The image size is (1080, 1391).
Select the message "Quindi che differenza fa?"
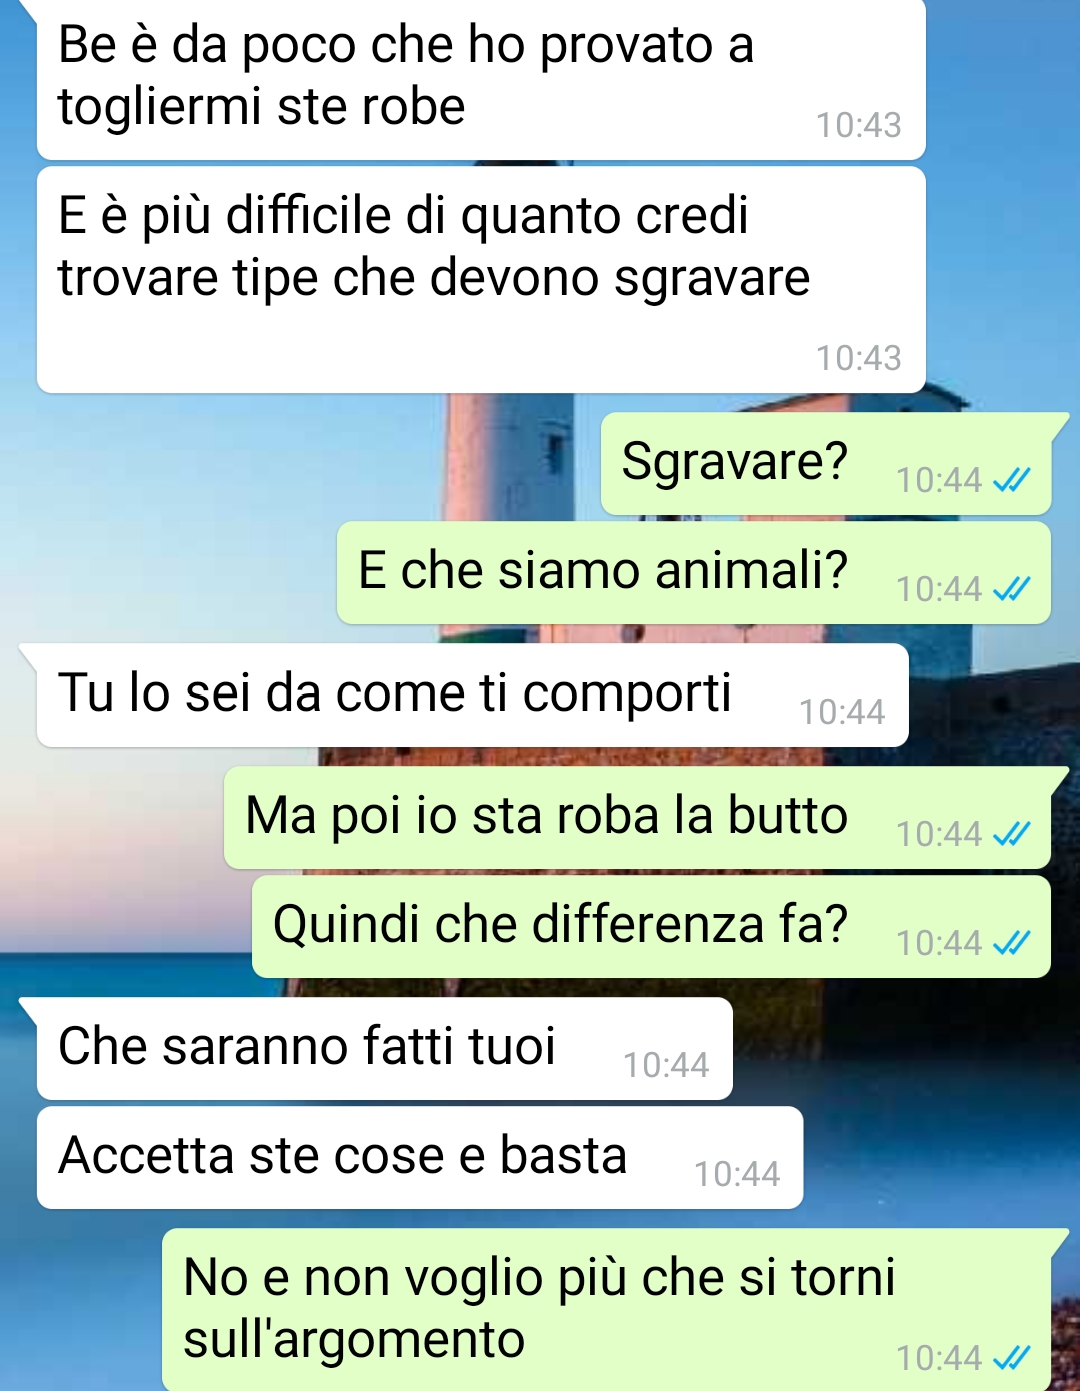coord(651,927)
